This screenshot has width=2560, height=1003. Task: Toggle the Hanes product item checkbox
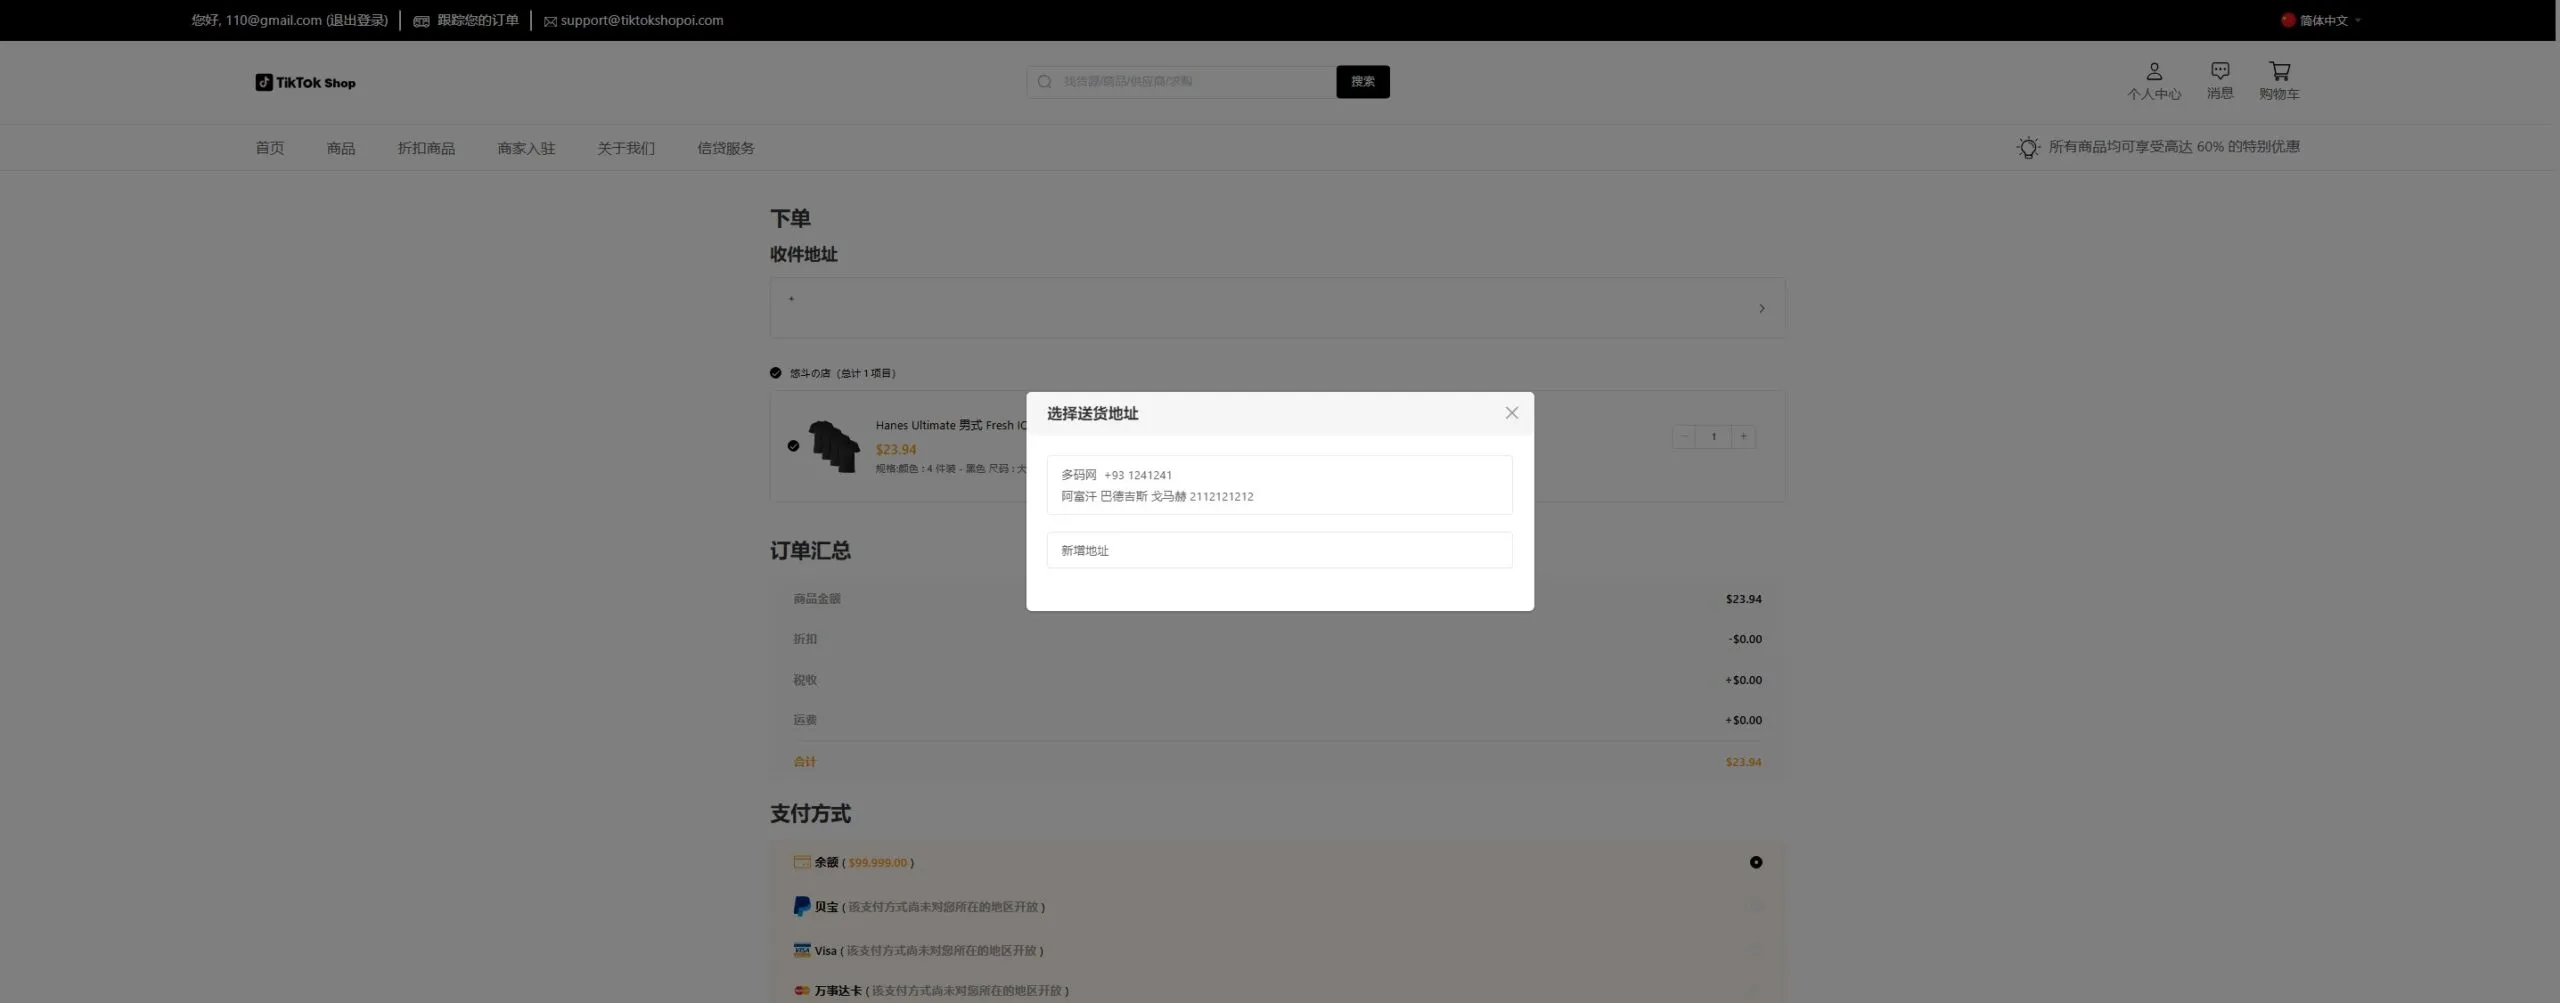(793, 446)
